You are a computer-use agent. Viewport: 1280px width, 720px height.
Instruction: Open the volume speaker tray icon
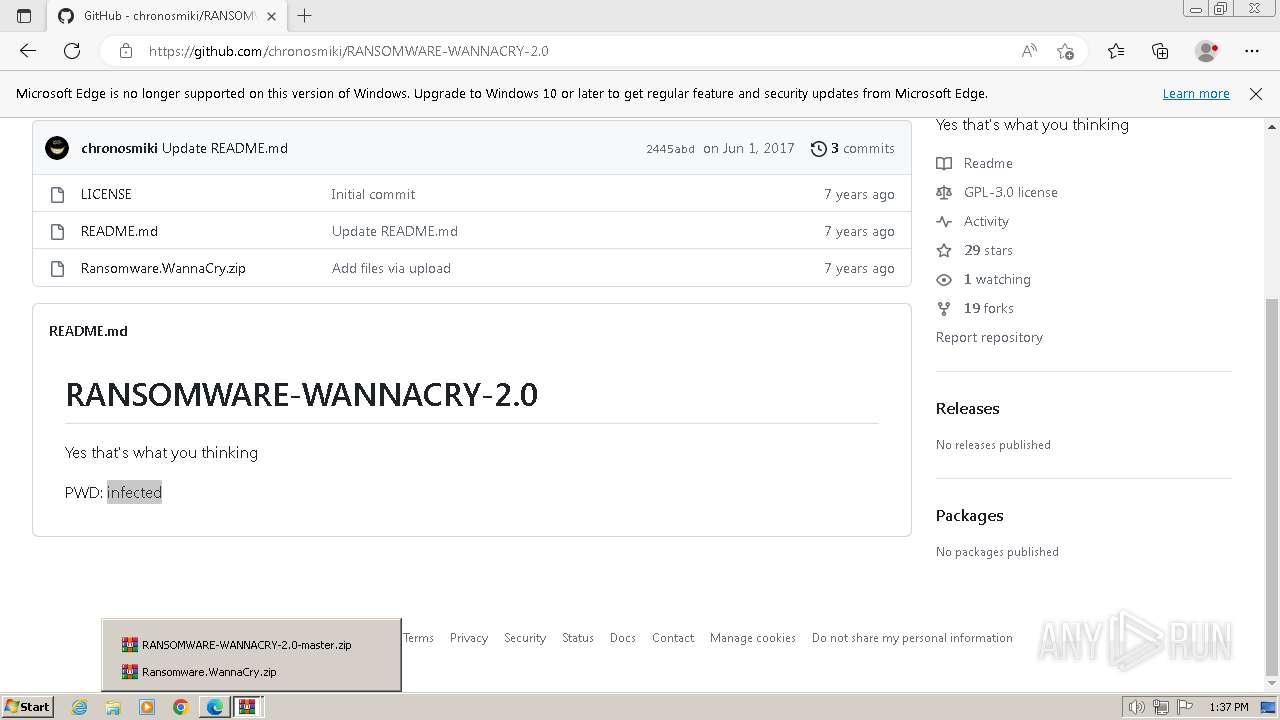[1136, 707]
